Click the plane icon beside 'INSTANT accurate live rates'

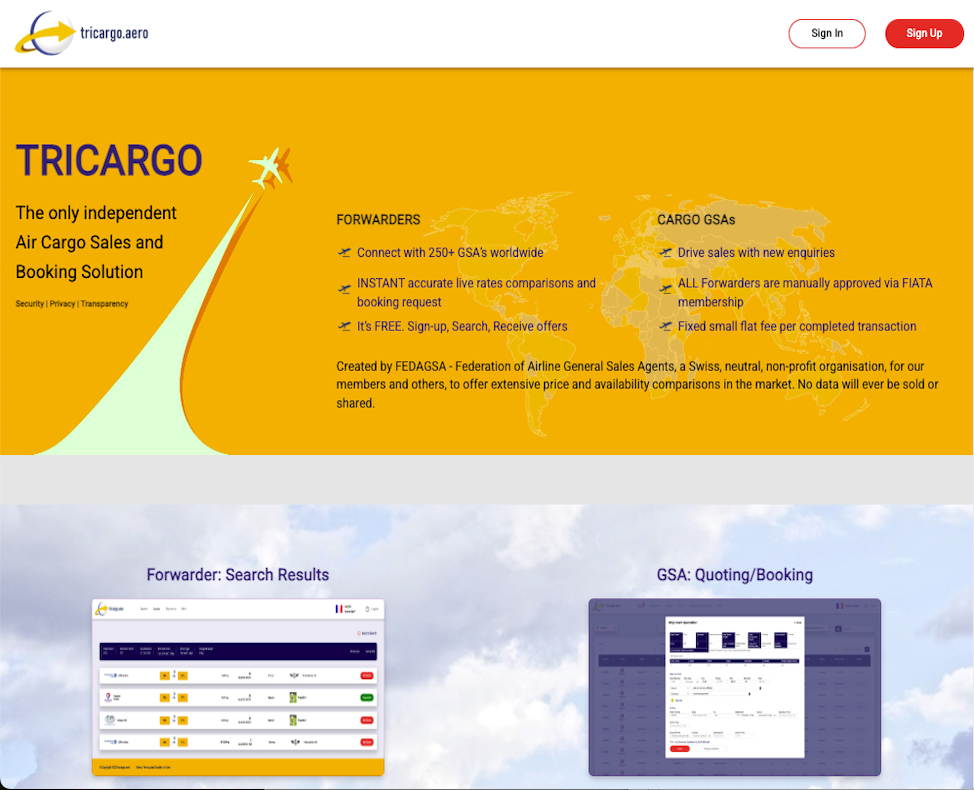pyautogui.click(x=344, y=289)
